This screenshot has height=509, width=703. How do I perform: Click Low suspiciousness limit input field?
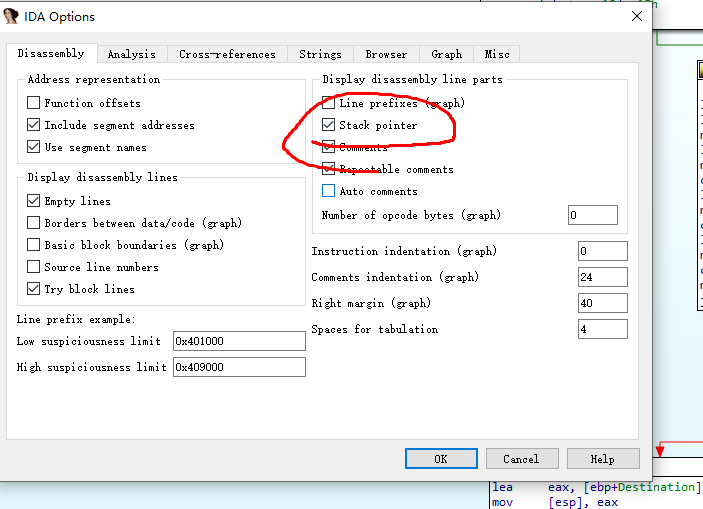239,341
